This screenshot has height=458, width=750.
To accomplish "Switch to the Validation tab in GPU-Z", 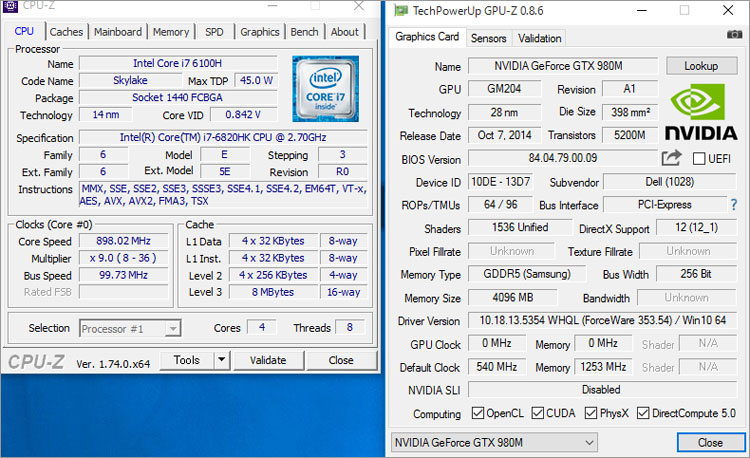I will (540, 38).
